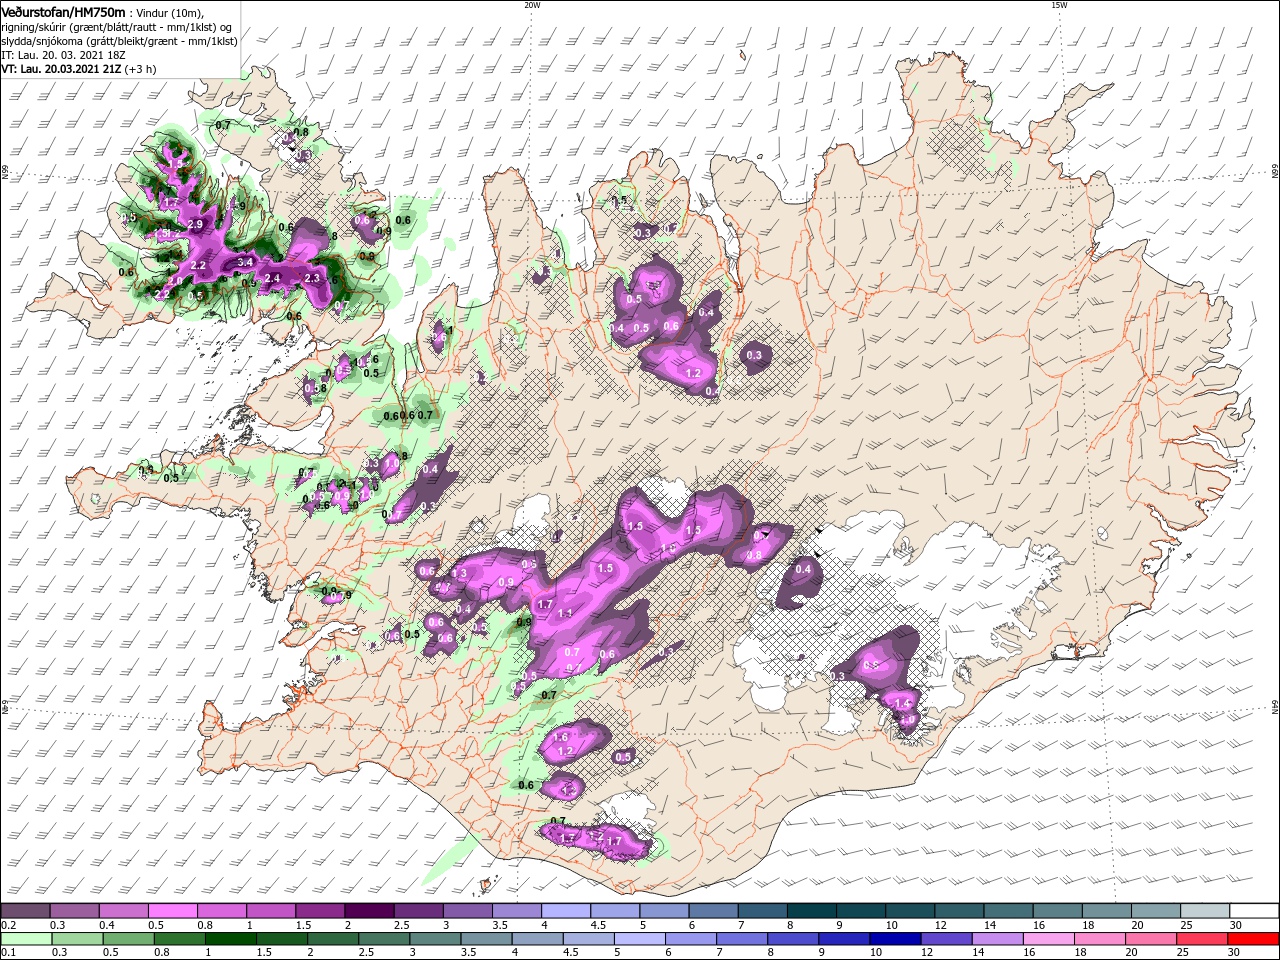The image size is (1280, 960).
Task: Click the 2.9 precipitation value on the map
Action: [195, 224]
